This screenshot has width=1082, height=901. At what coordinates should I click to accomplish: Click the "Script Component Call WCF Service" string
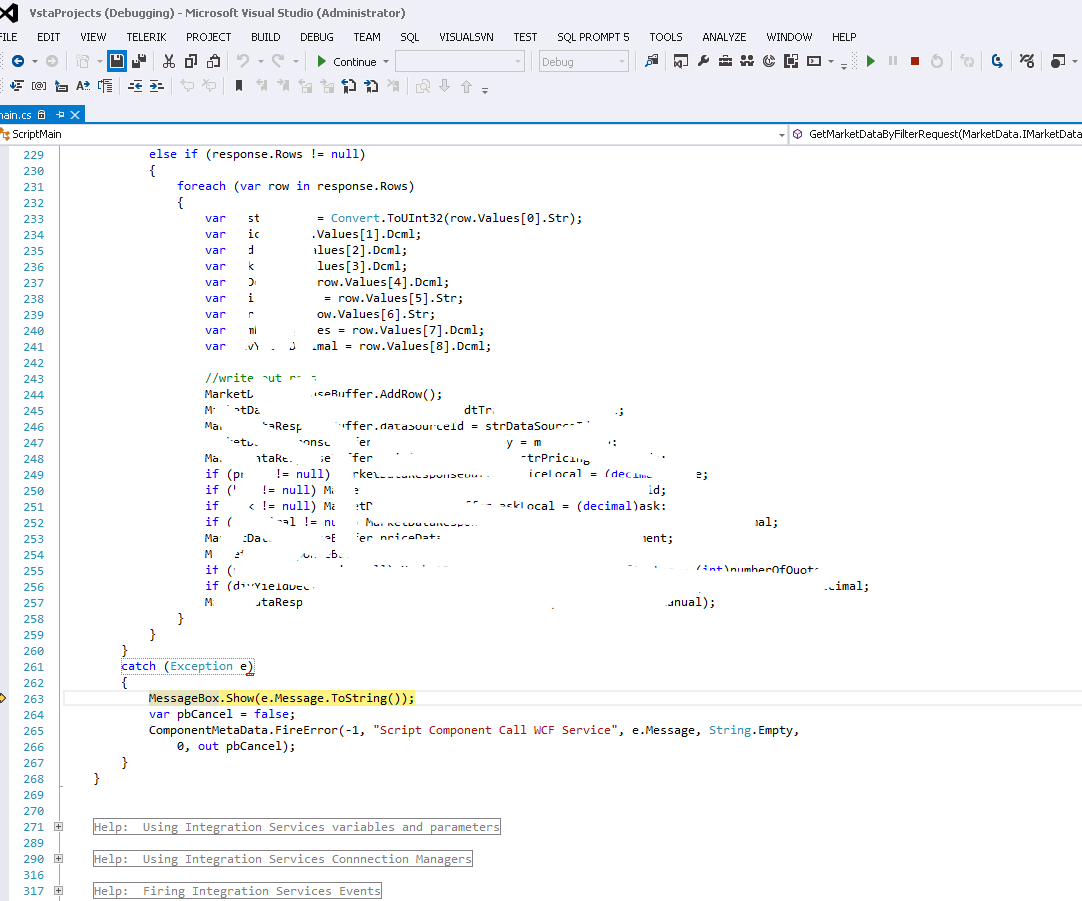(495, 730)
